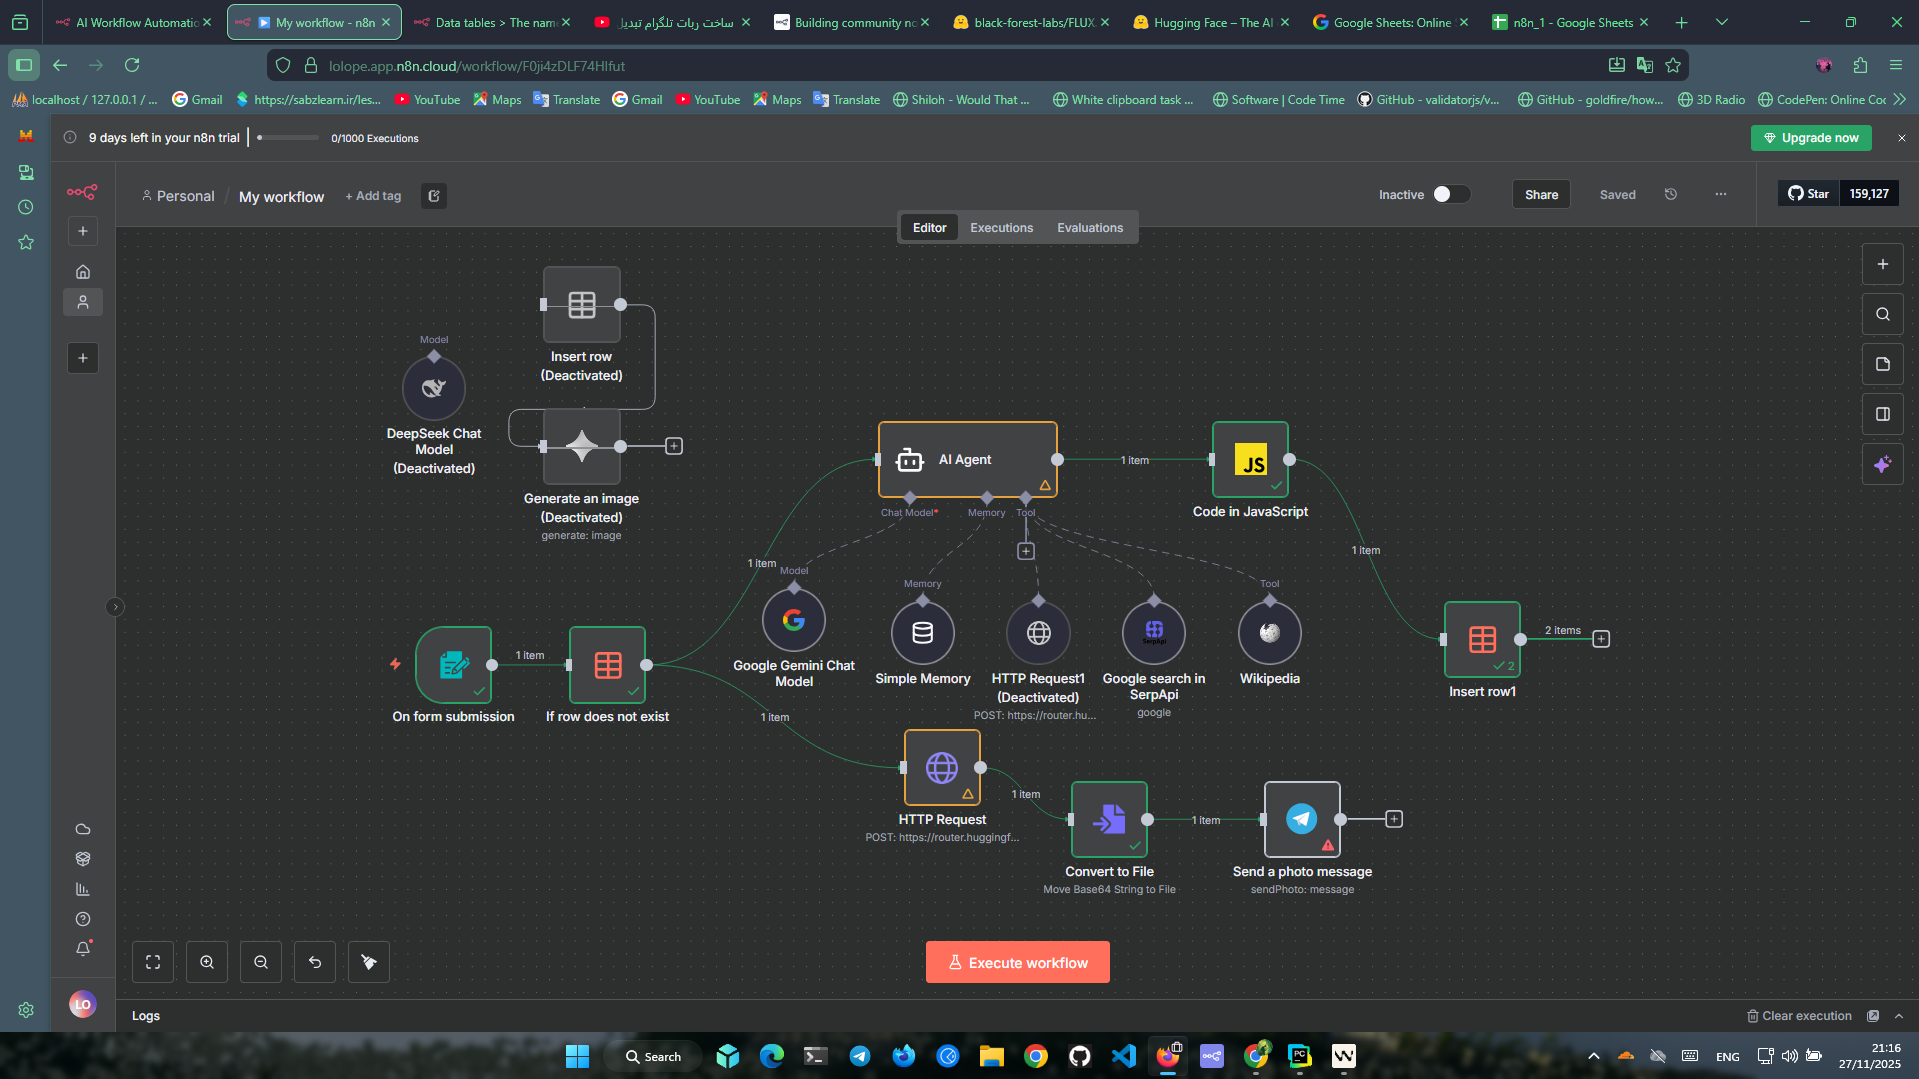
Task: Click the Convert to File node
Action: coord(1109,819)
